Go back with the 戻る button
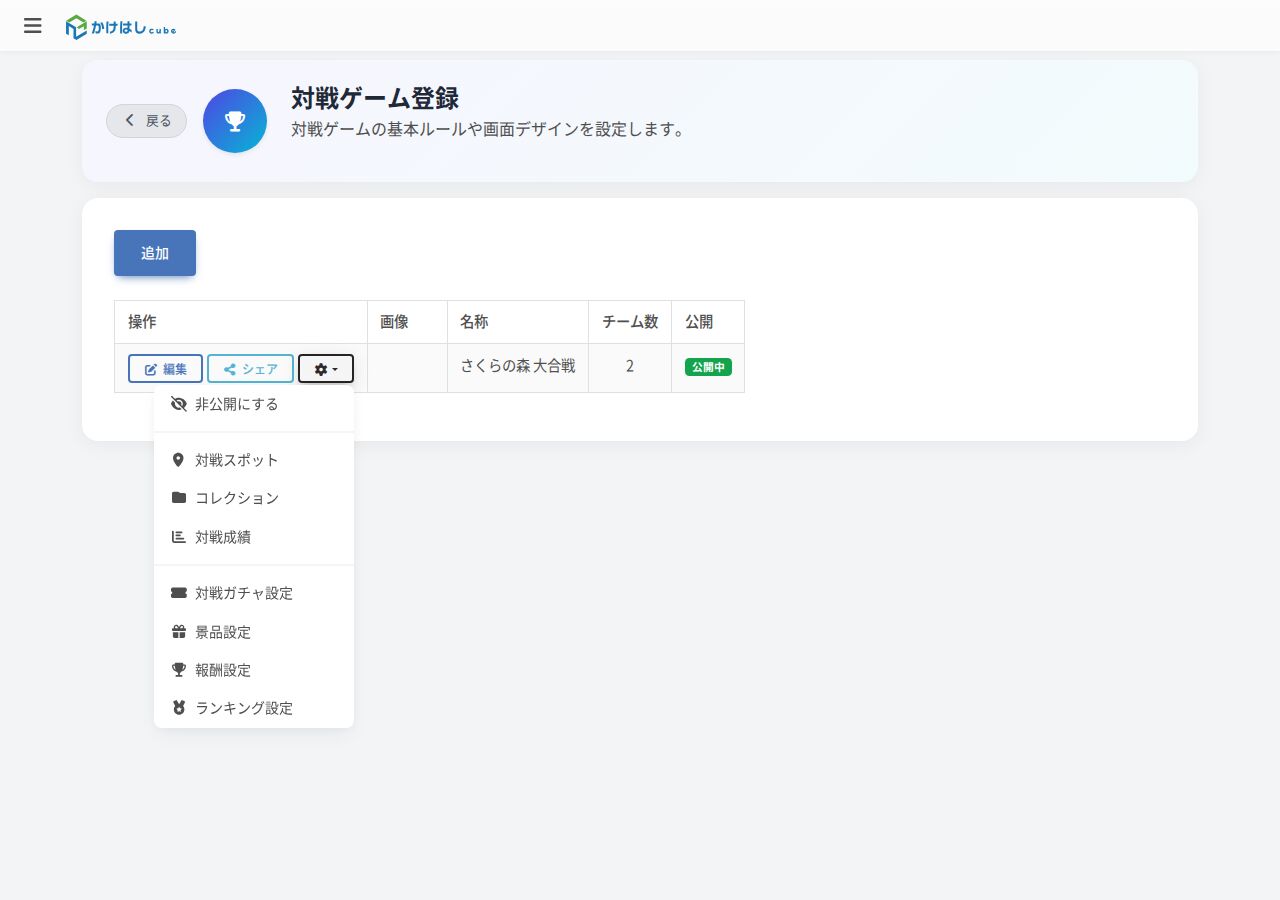The height and width of the screenshot is (900, 1280). [x=147, y=121]
